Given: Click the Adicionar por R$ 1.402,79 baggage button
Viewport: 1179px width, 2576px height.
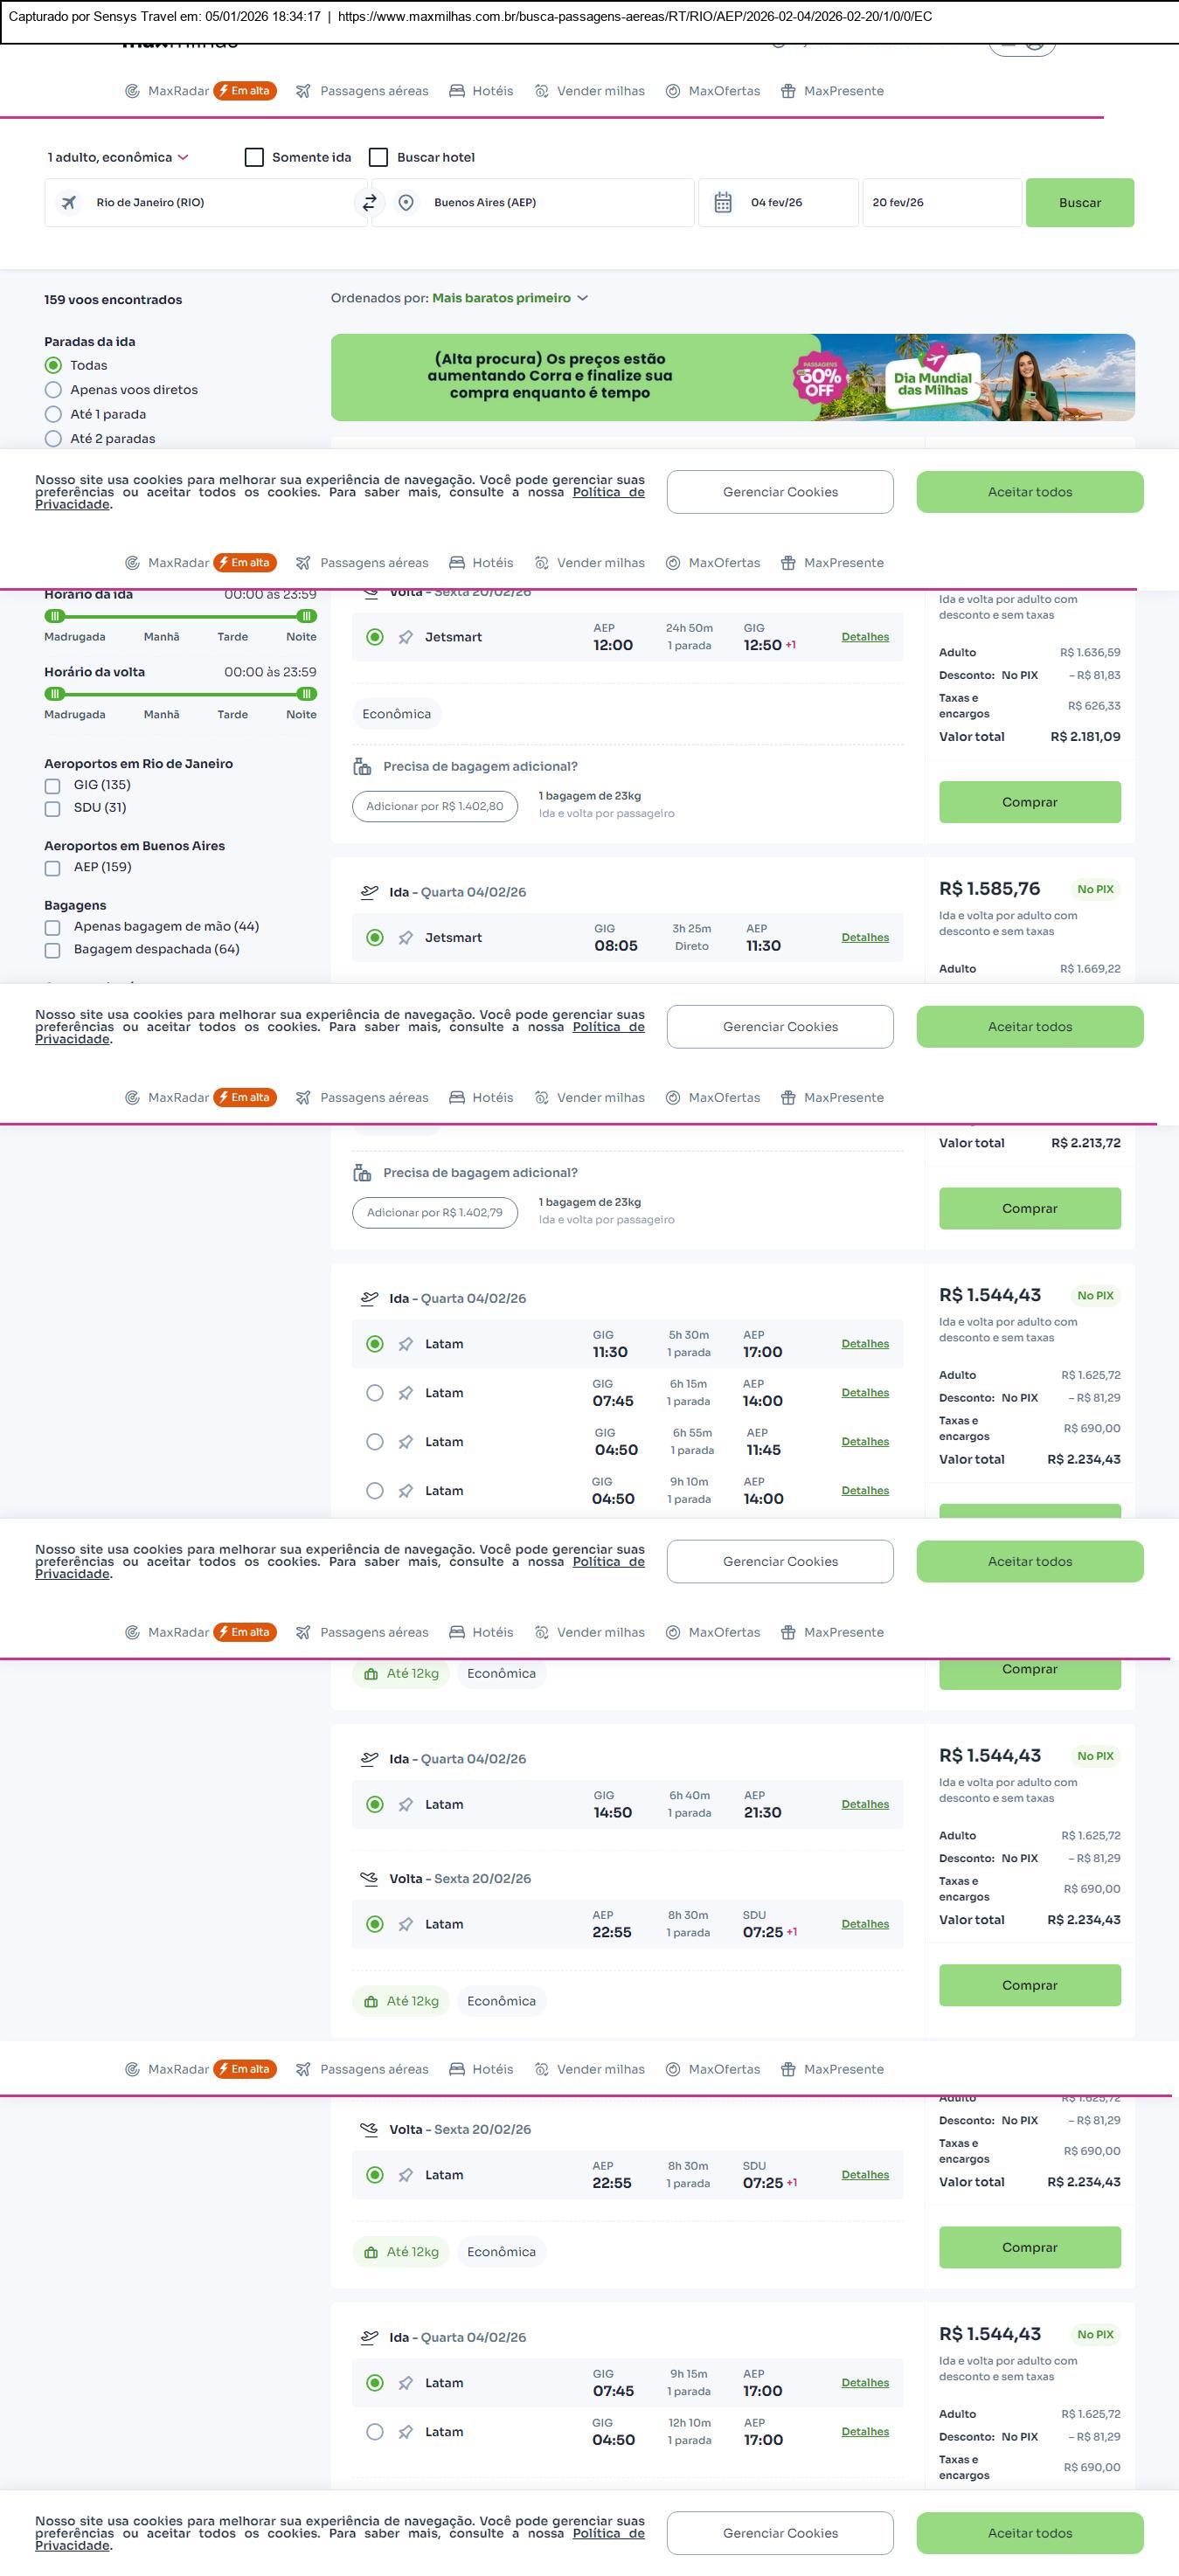Looking at the screenshot, I should (434, 1213).
